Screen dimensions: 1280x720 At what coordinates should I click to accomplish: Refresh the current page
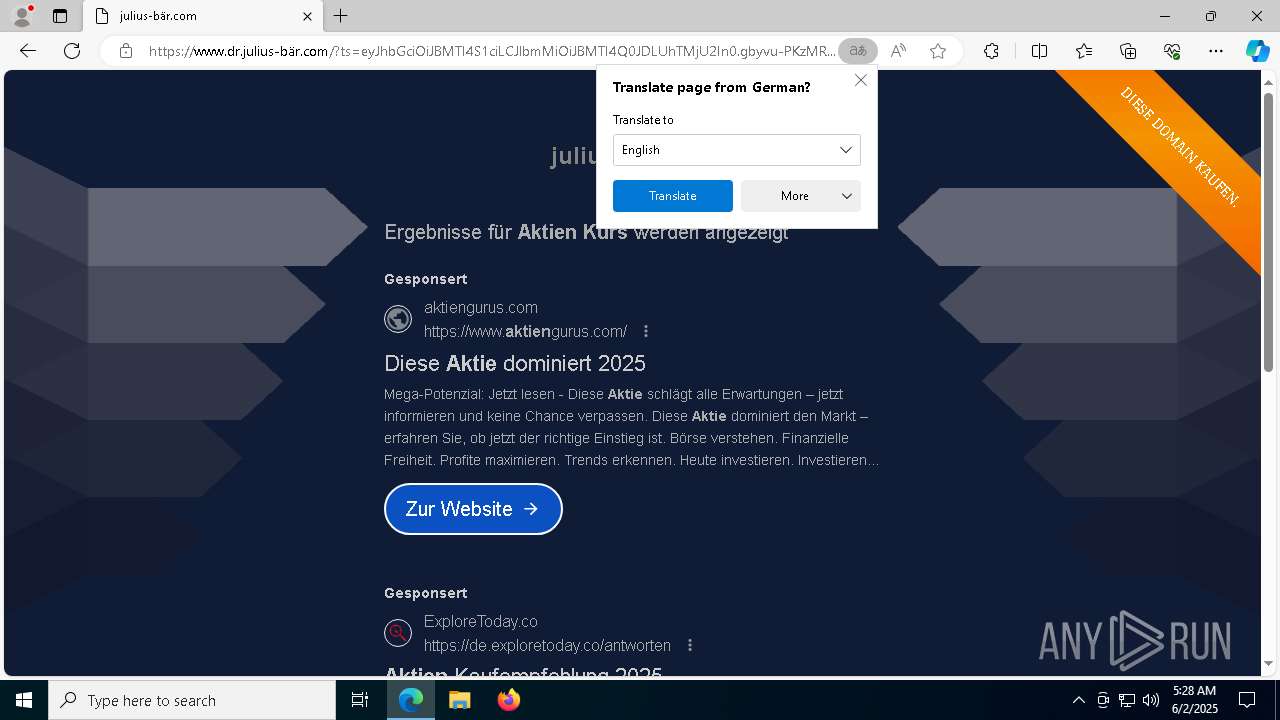click(72, 51)
